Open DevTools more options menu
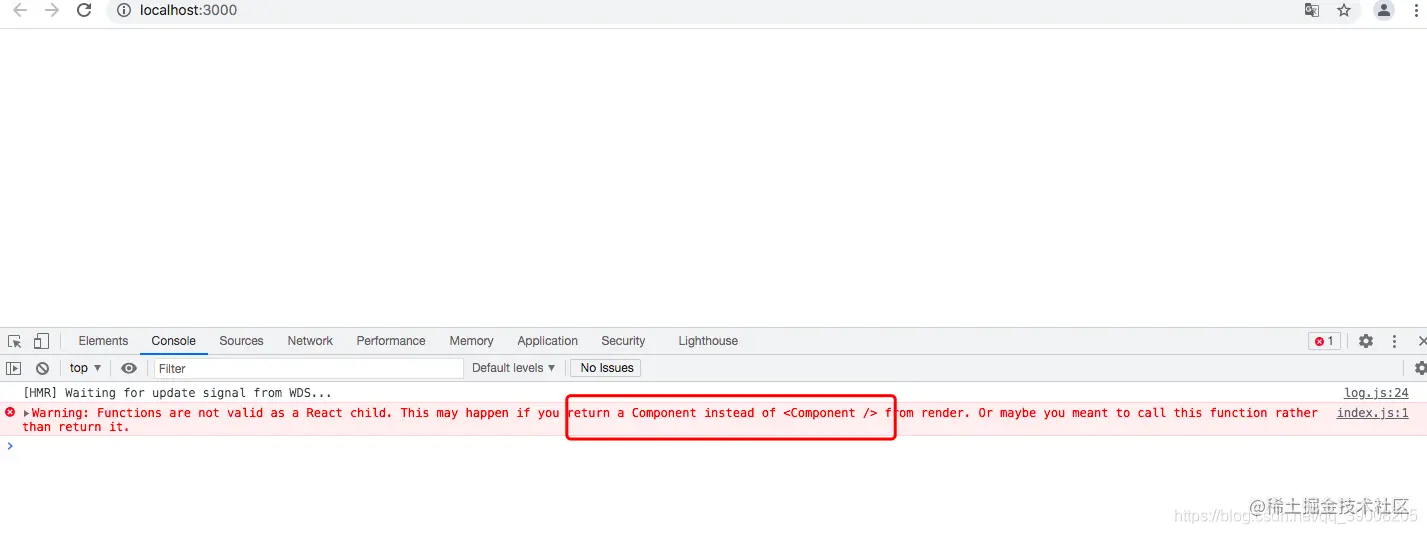This screenshot has height=534, width=1427. pyautogui.click(x=1394, y=341)
